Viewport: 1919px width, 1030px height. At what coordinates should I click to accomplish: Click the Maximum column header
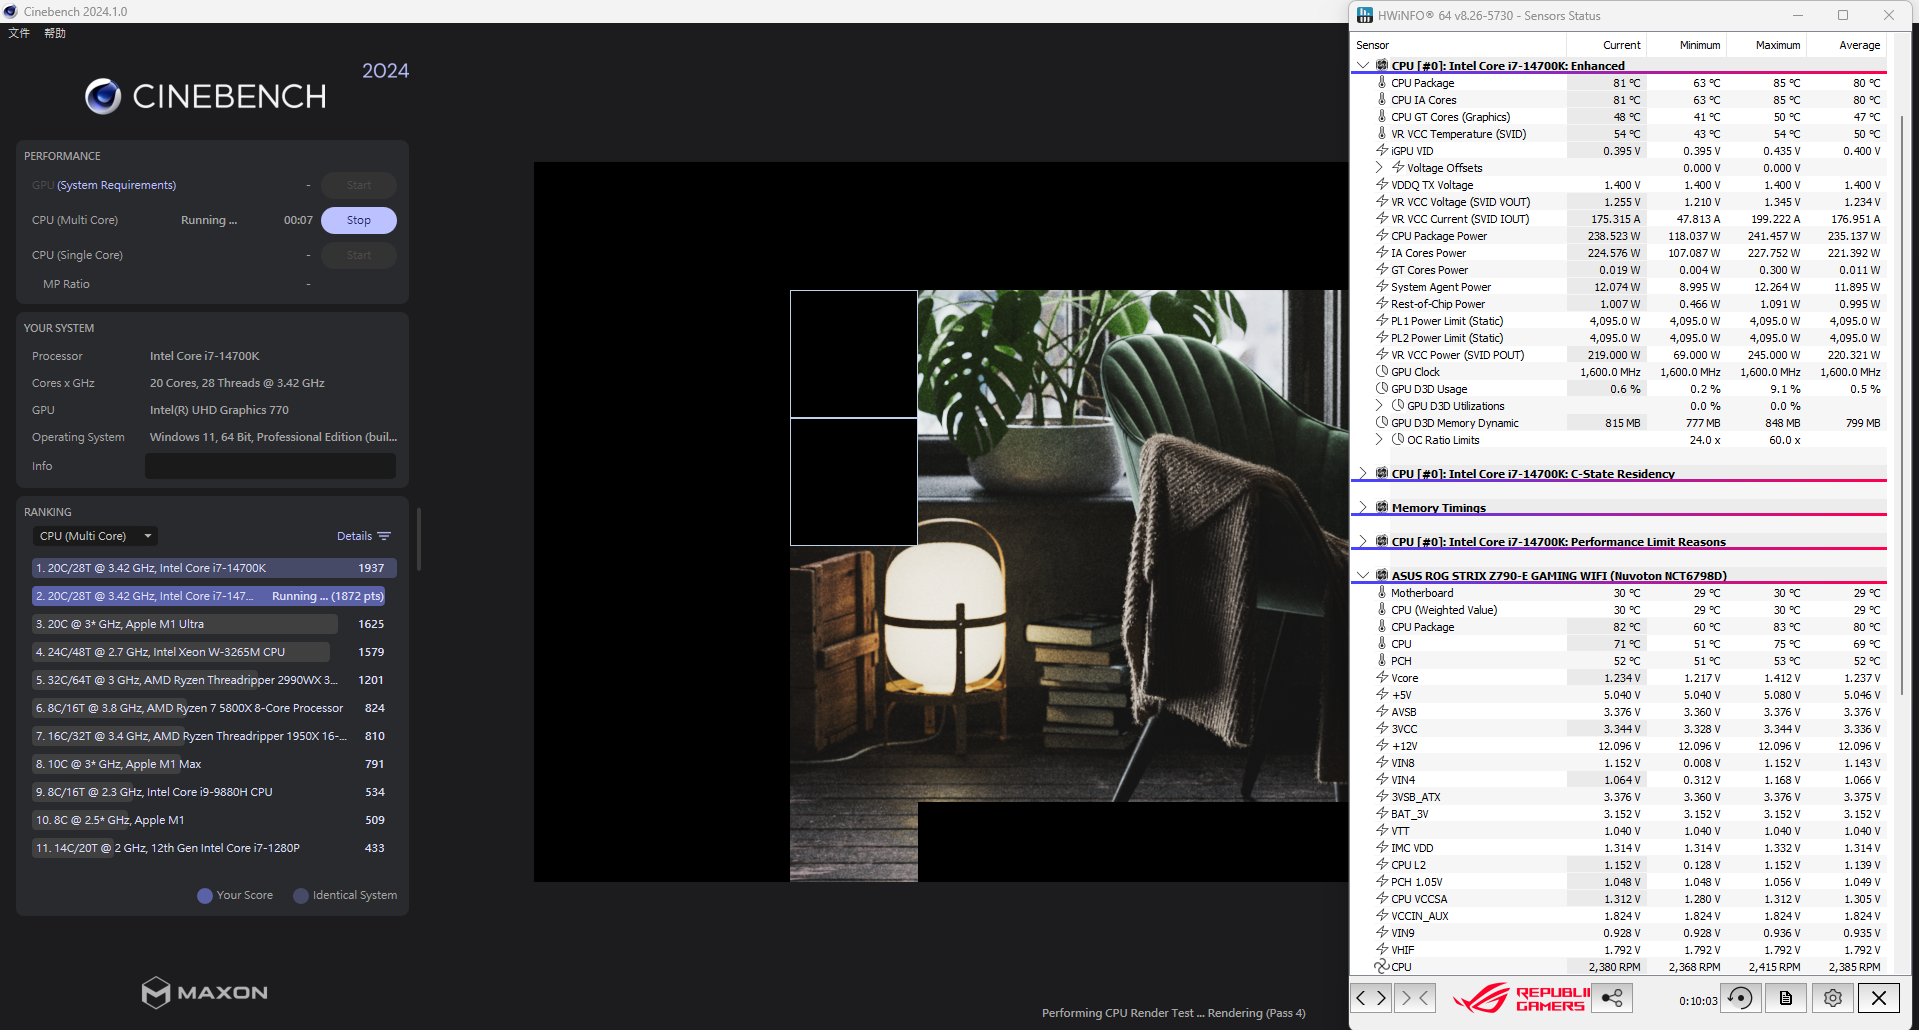pyautogui.click(x=1766, y=45)
